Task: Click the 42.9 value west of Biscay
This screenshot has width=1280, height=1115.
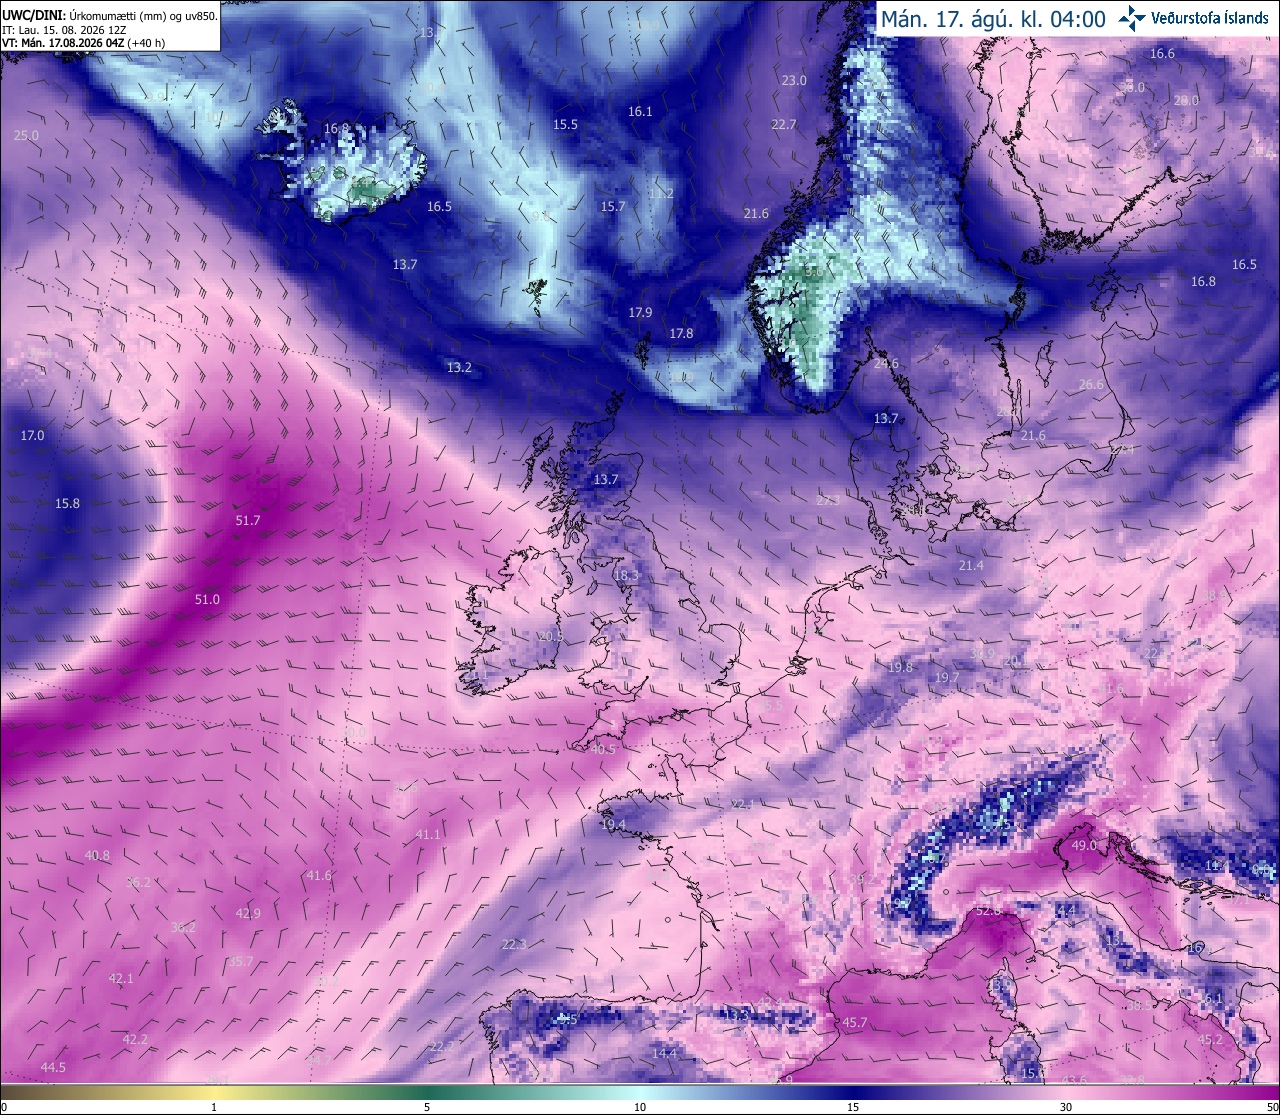Action: [248, 913]
